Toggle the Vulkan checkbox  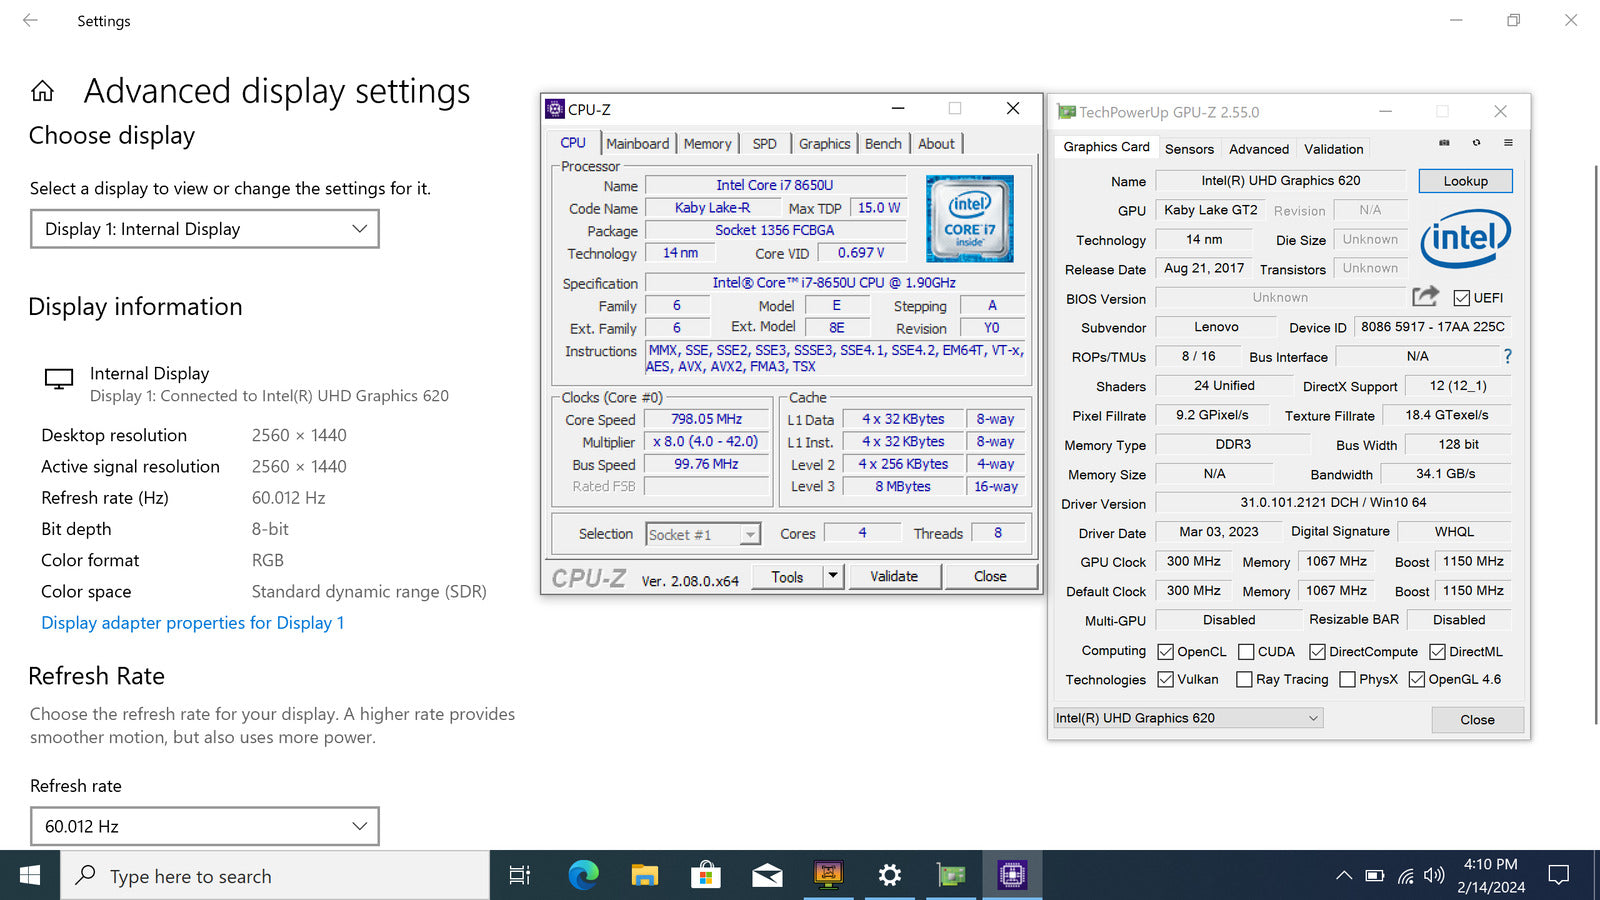coord(1165,679)
